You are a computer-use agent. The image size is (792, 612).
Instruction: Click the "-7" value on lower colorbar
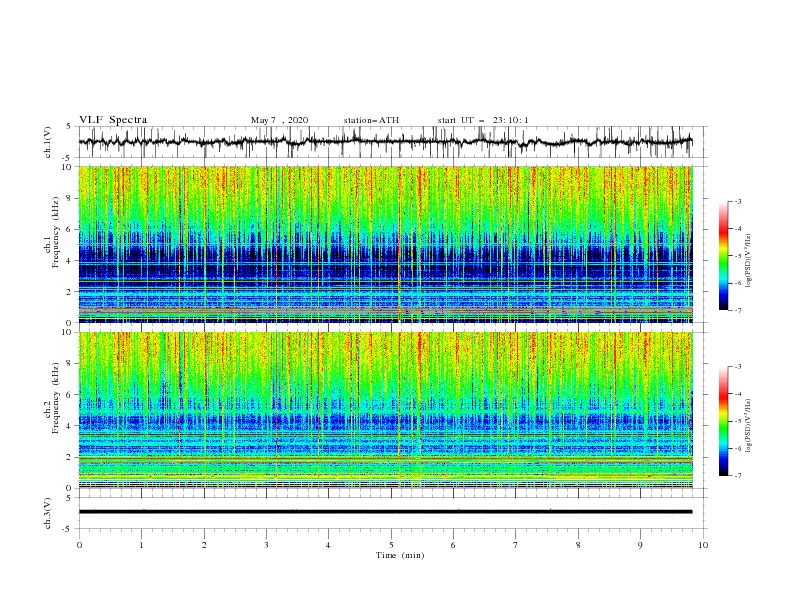(737, 476)
